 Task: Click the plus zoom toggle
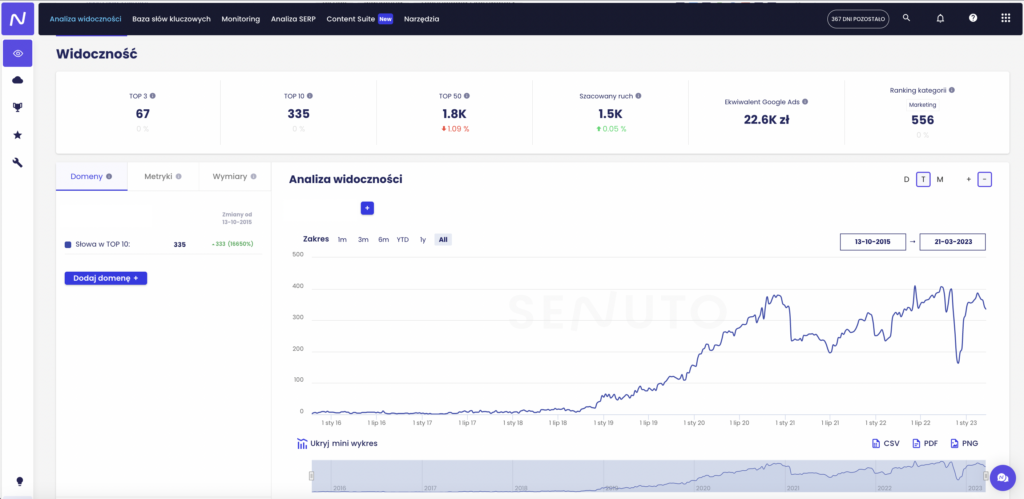(968, 180)
